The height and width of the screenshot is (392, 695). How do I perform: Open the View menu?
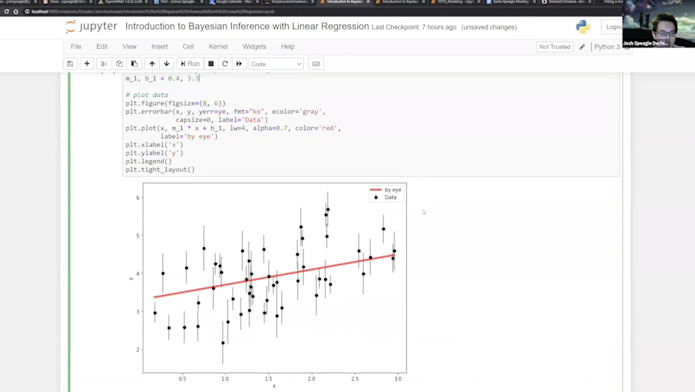129,47
